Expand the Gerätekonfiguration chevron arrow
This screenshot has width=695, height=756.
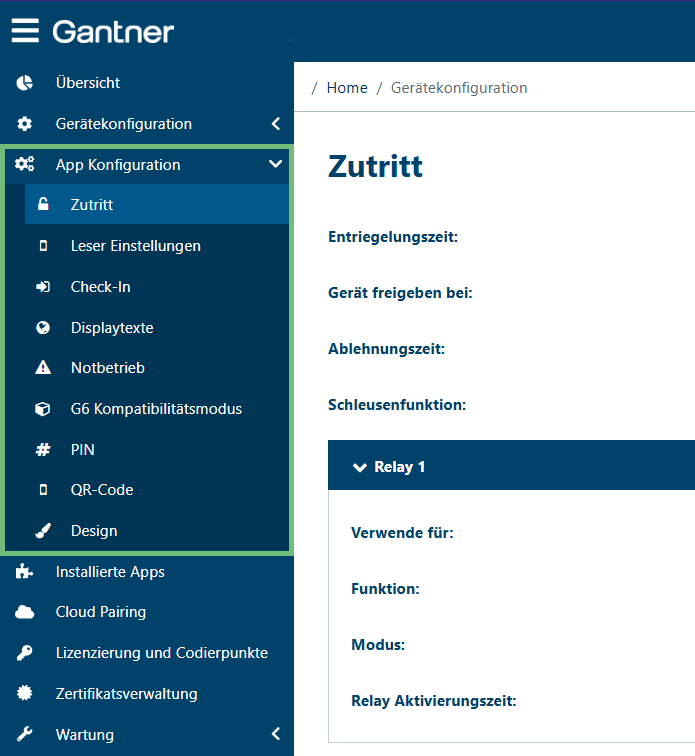[276, 124]
